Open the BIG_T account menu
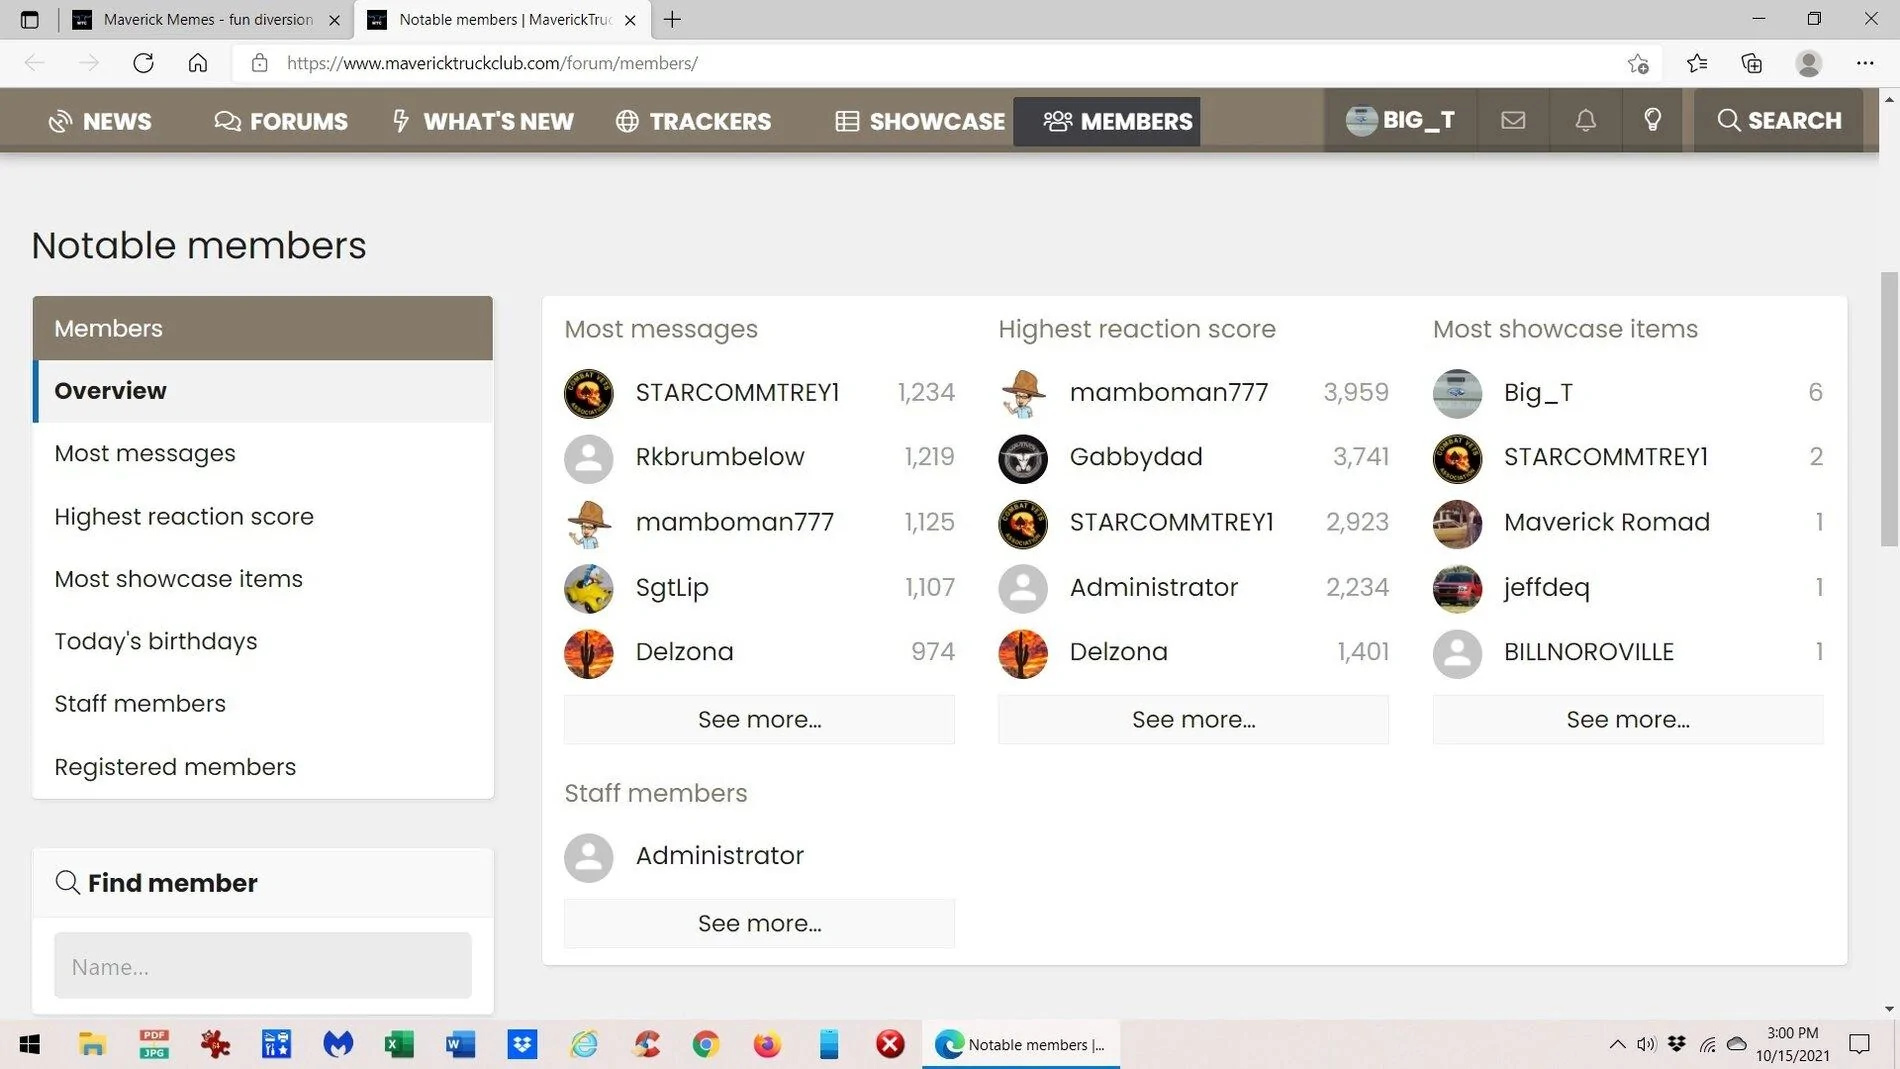 [x=1400, y=120]
